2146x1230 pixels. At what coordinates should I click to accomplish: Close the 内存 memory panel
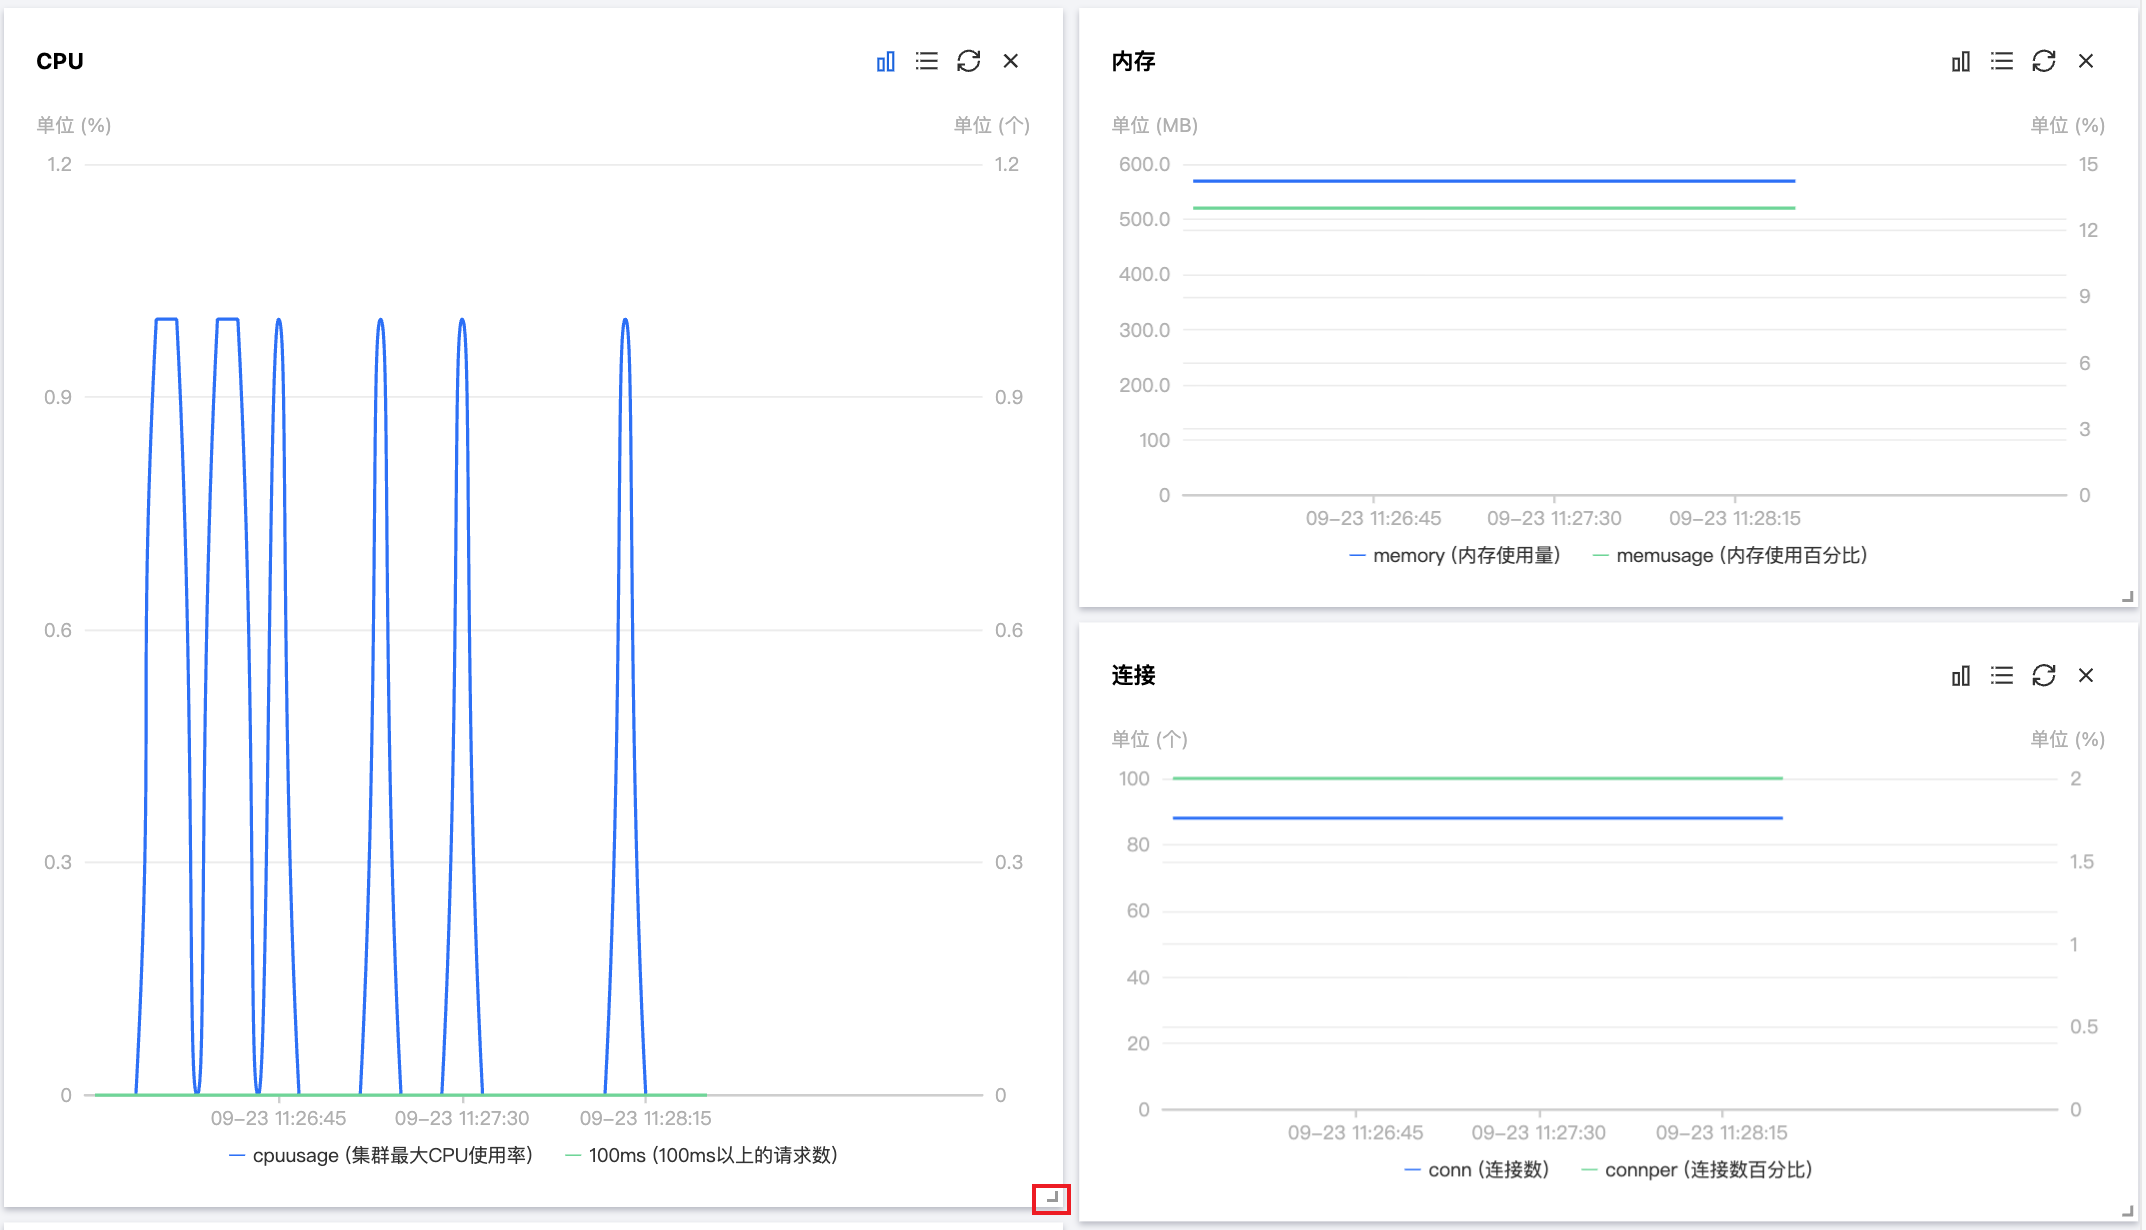(2086, 62)
